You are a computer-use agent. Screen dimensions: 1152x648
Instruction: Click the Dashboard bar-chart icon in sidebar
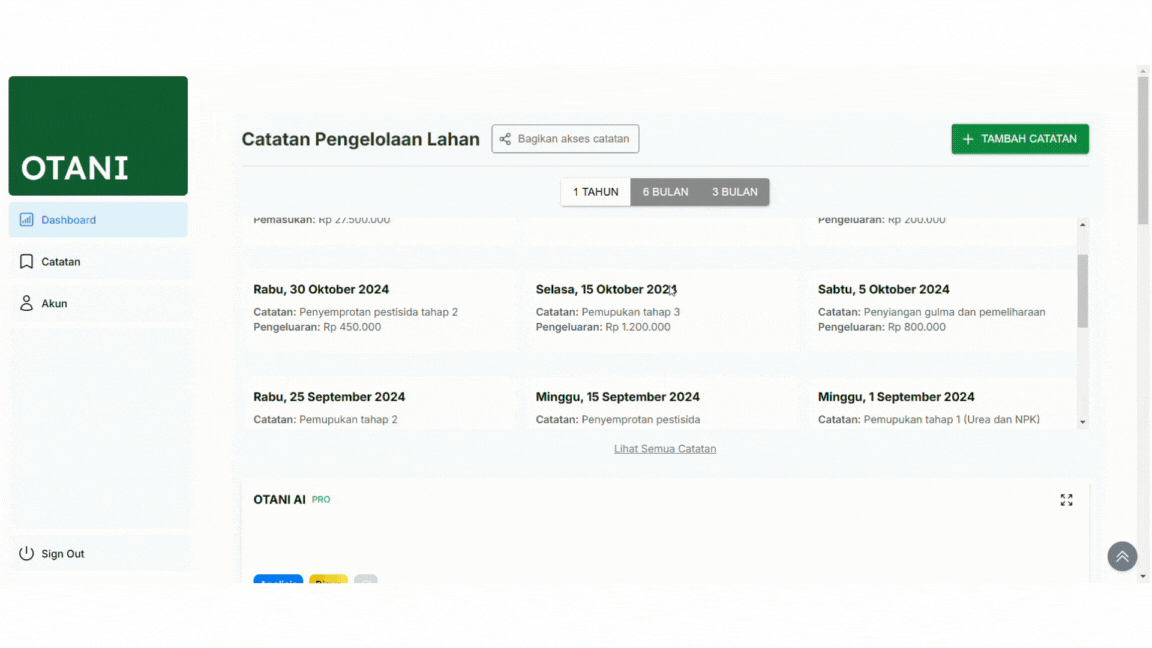tap(27, 220)
